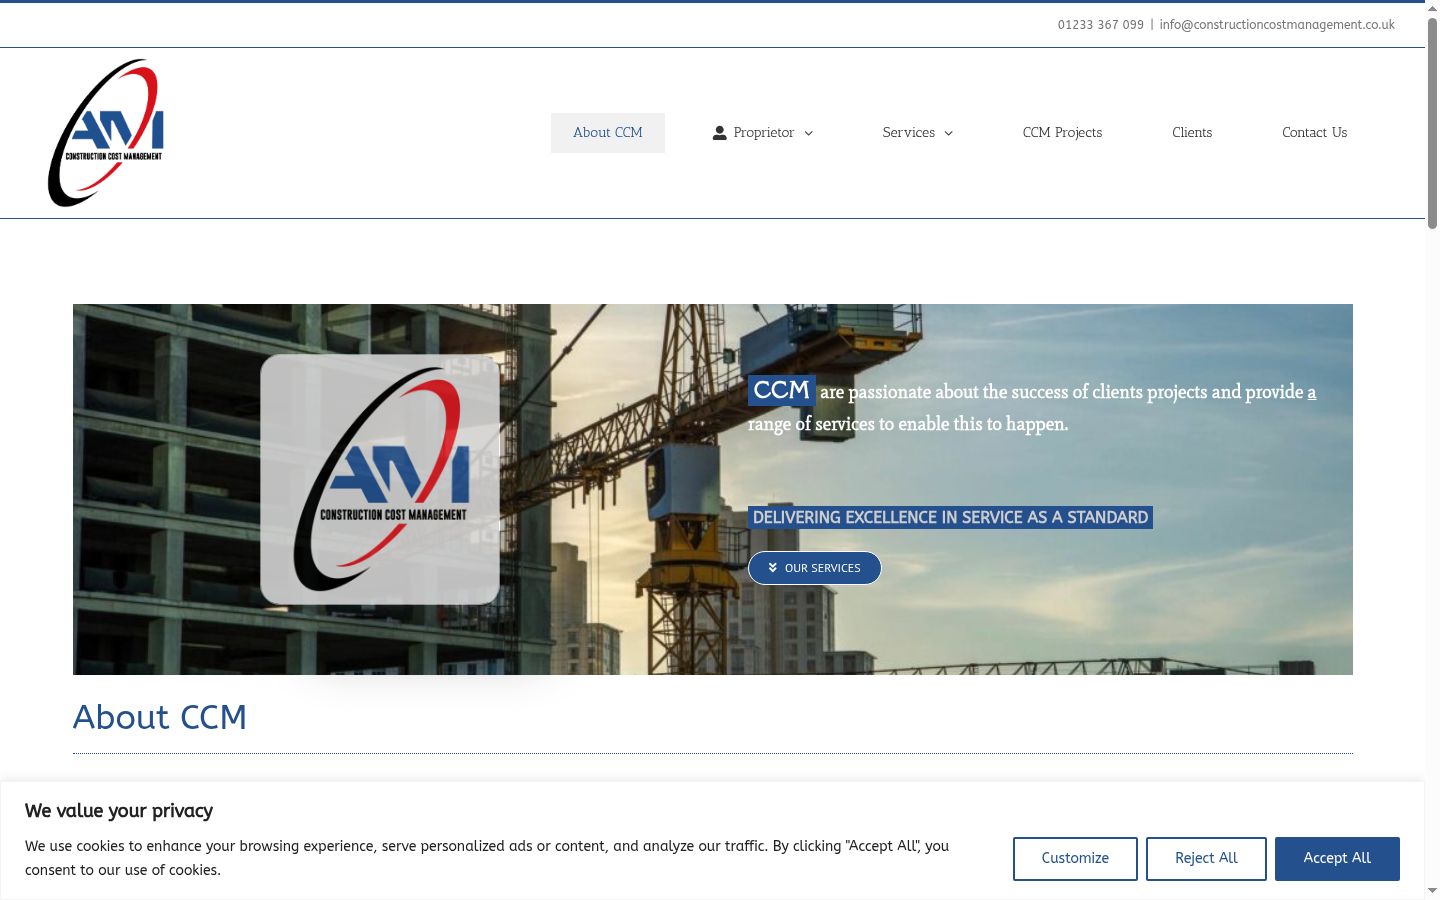The image size is (1440, 900).
Task: Click the scrollbar down arrow
Action: click(1432, 891)
